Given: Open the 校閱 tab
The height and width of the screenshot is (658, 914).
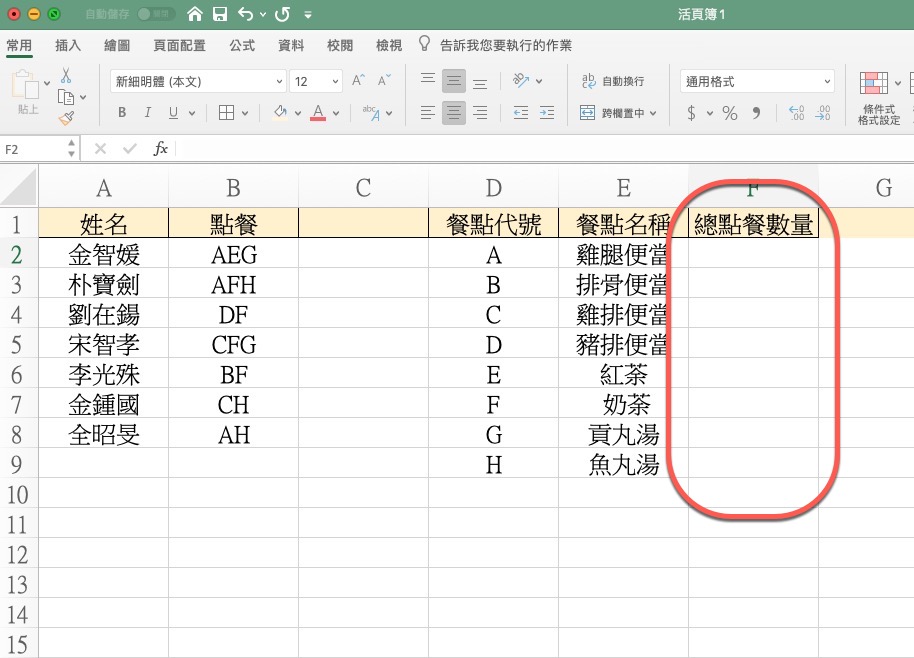Looking at the screenshot, I should click(340, 45).
